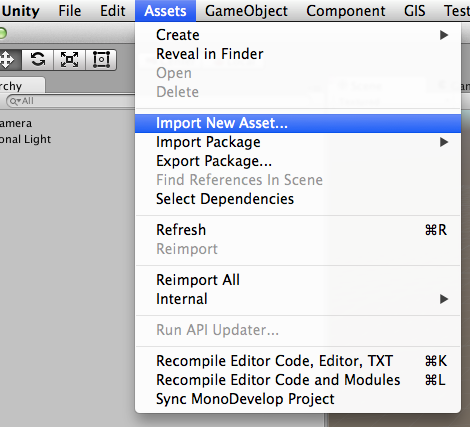This screenshot has width=470, height=427.
Task: Expand the Internal submenu
Action: point(298,299)
